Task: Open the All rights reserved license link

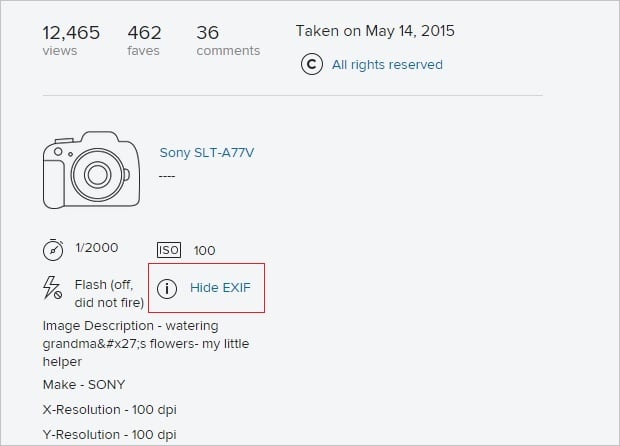Action: point(387,64)
